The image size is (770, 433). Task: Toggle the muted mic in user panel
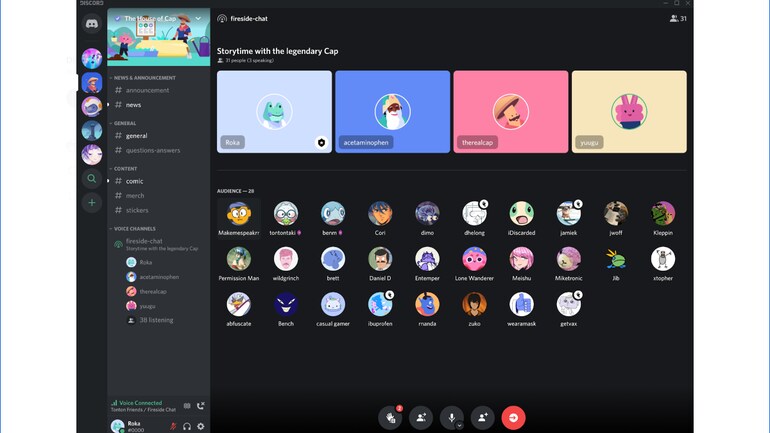pyautogui.click(x=173, y=426)
